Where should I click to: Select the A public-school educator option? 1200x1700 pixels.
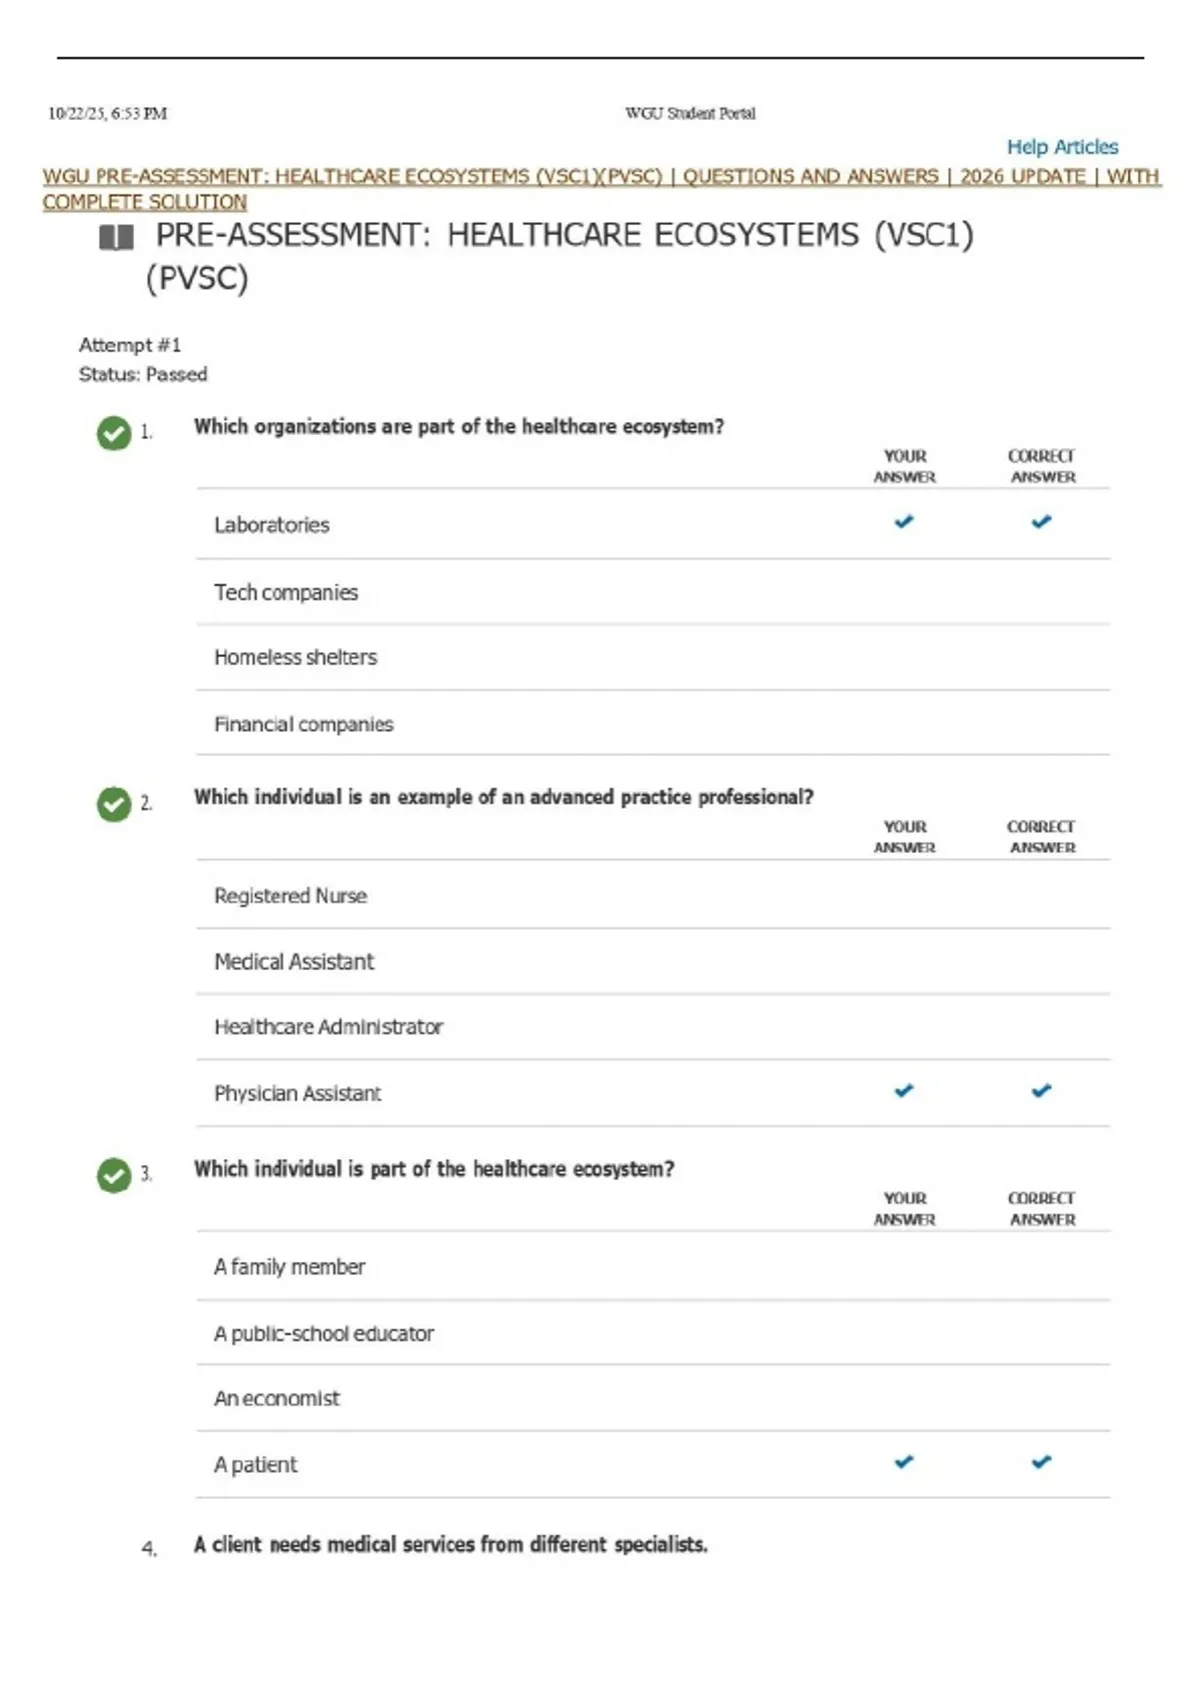tap(653, 1333)
